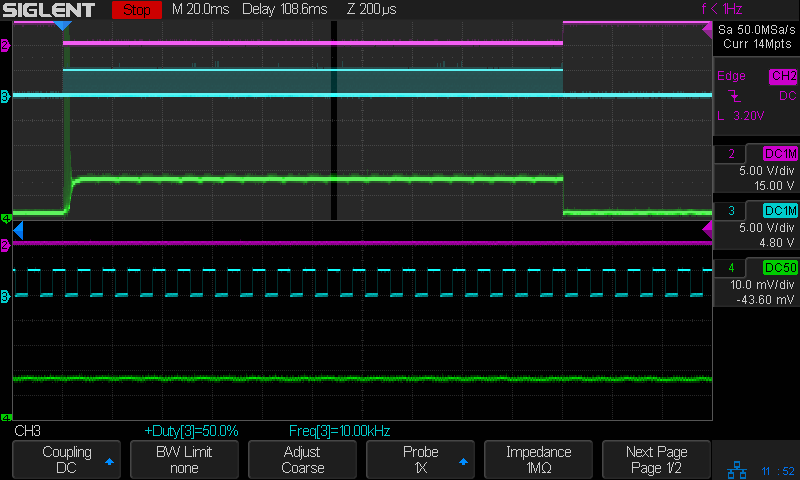Screen dimensions: 800x480
Task: Open the BW Limit none option
Action: 184,460
